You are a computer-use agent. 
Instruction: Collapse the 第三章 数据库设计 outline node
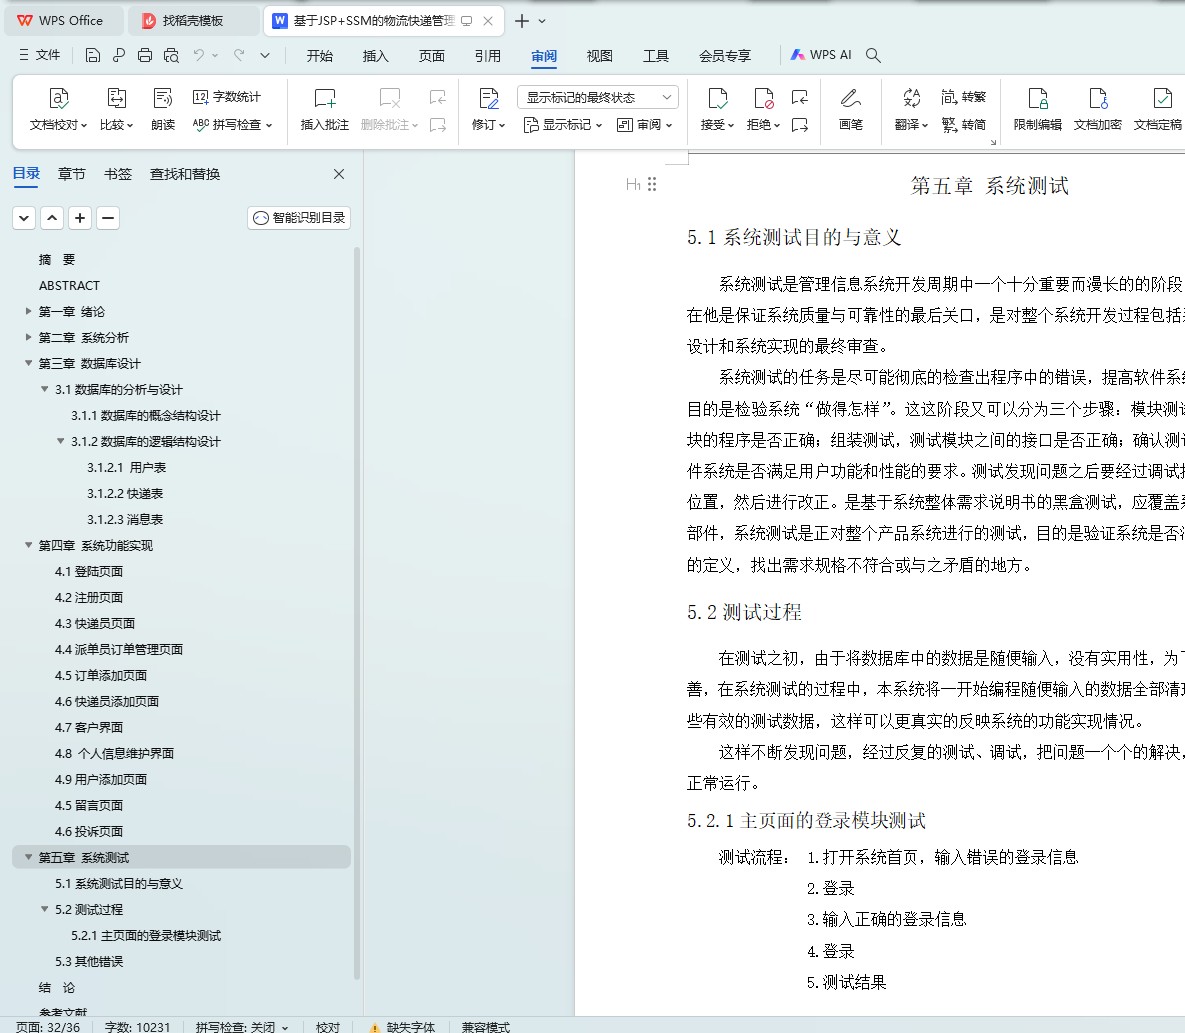pyautogui.click(x=28, y=363)
